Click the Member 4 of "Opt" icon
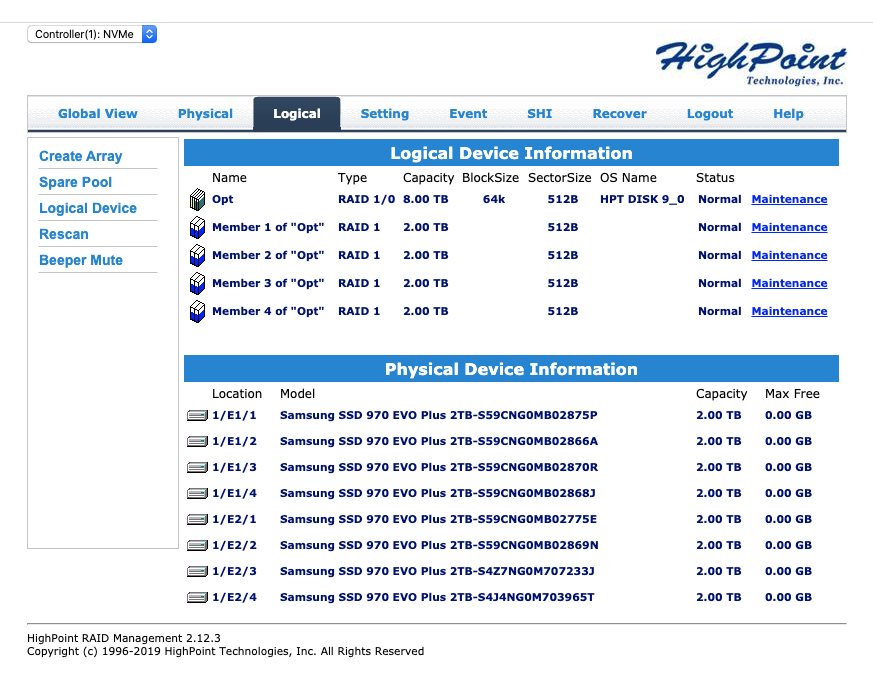Viewport: 873px width, 698px height. 197,311
